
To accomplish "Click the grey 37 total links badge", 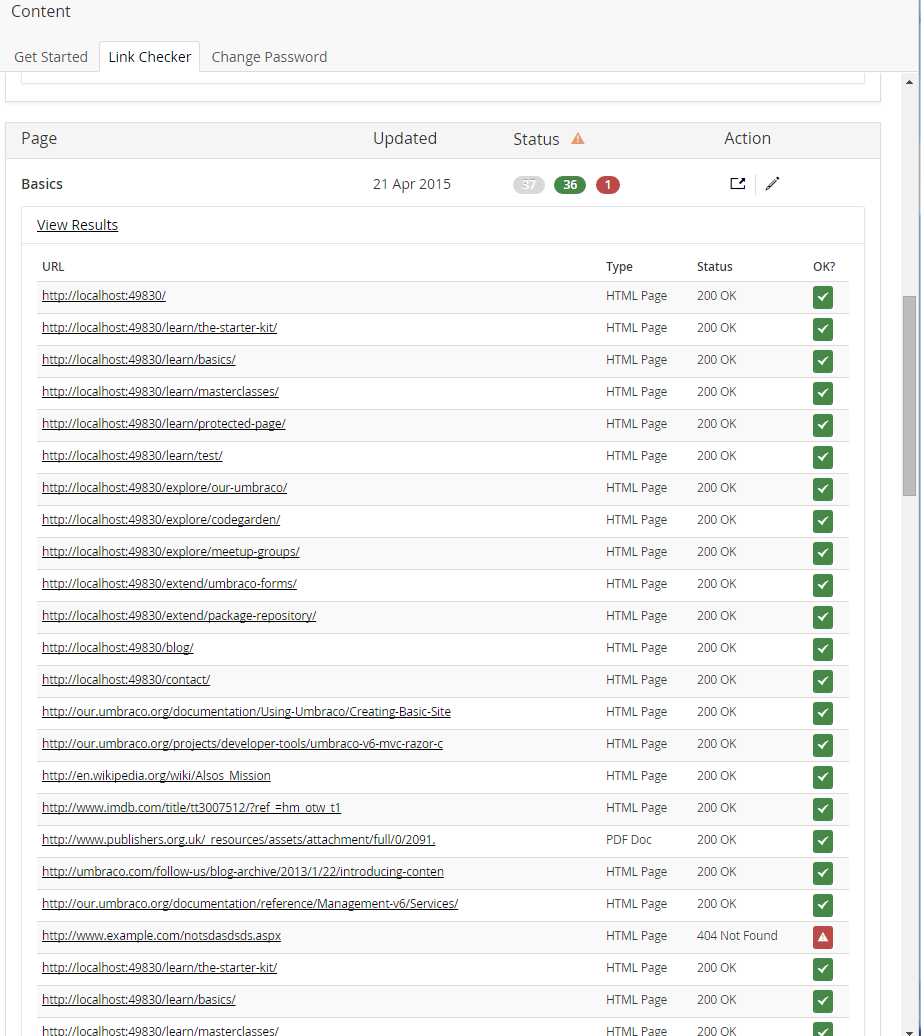I will [x=529, y=185].
